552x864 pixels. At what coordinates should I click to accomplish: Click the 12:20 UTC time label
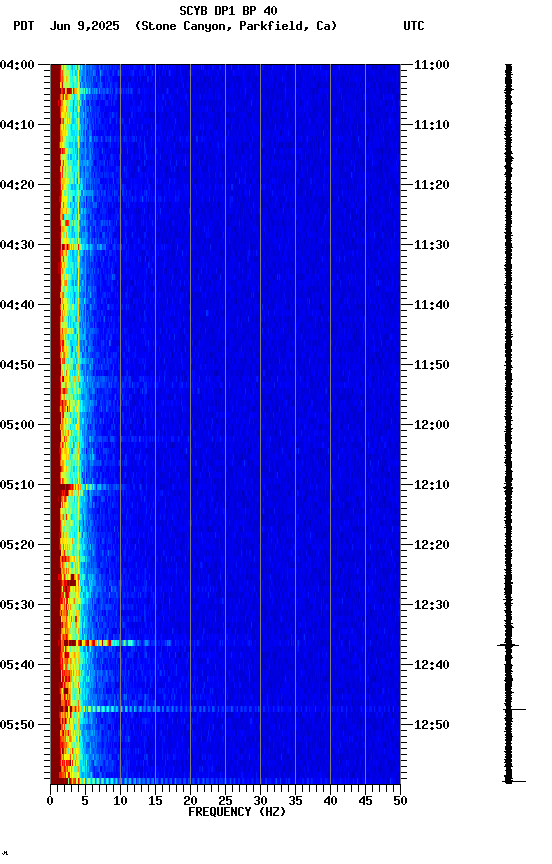pos(432,545)
